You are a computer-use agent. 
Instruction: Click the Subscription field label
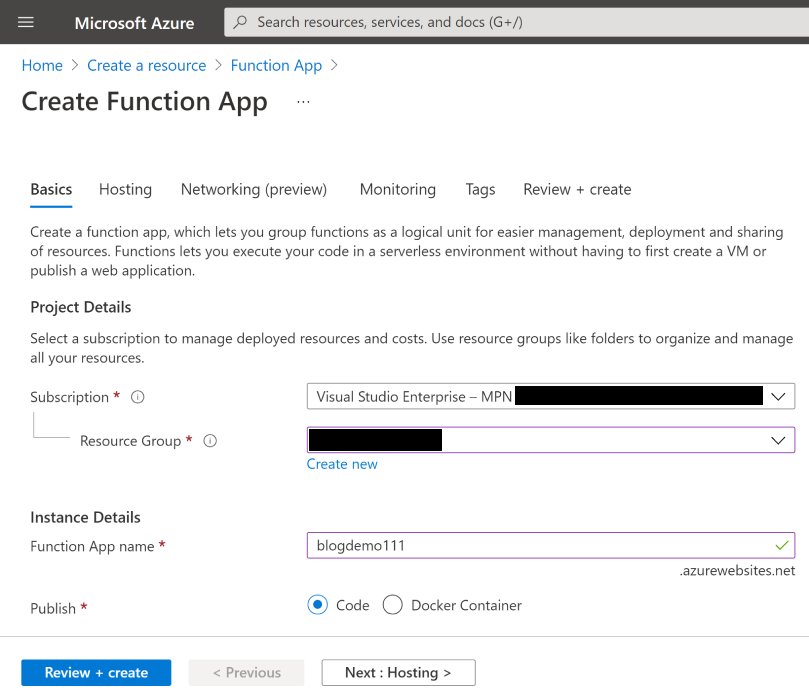[x=69, y=397]
